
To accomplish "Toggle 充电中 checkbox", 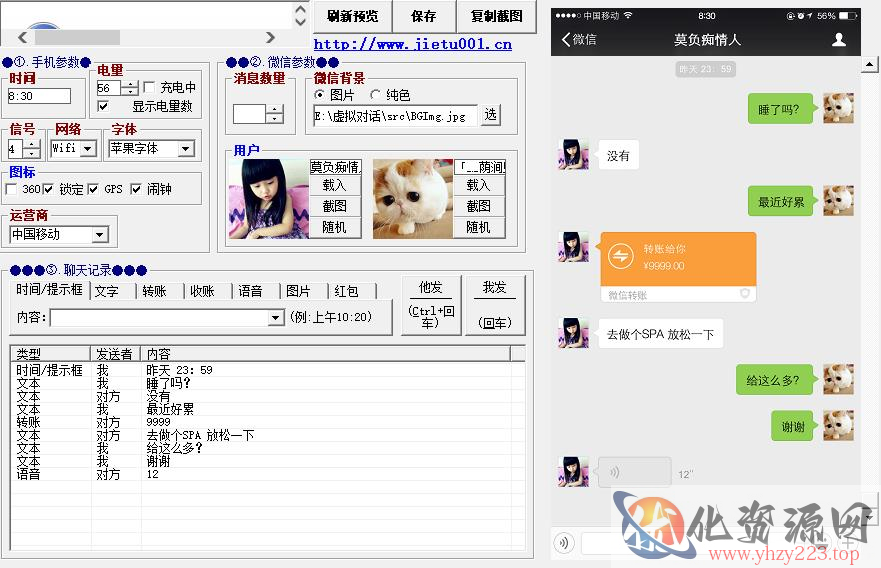I will click(149, 87).
